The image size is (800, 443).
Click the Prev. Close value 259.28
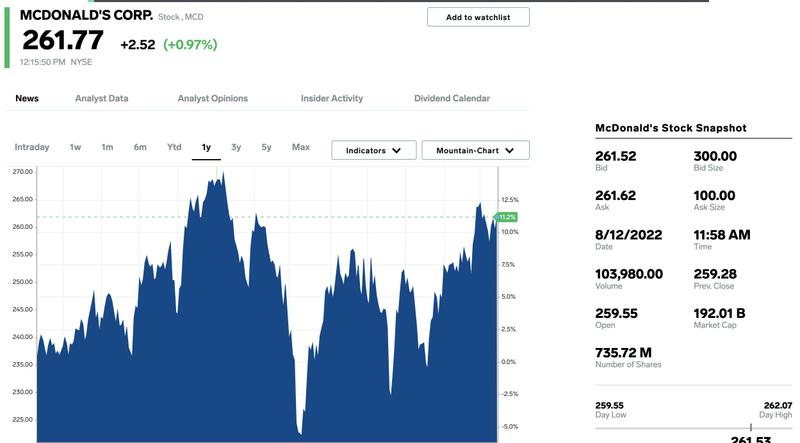tap(715, 274)
